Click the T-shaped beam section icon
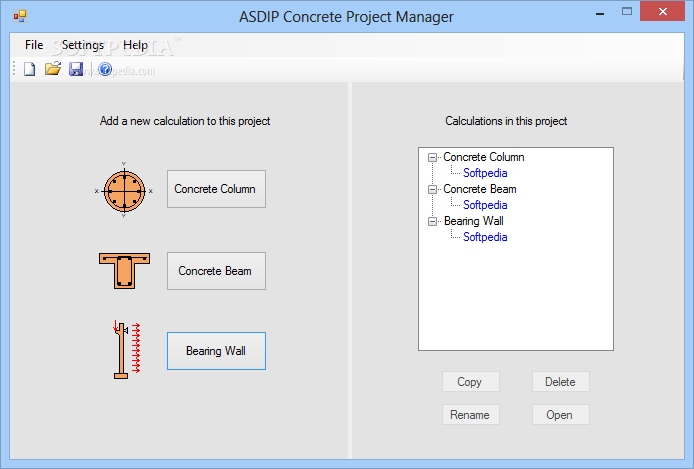694x469 pixels. click(x=124, y=271)
